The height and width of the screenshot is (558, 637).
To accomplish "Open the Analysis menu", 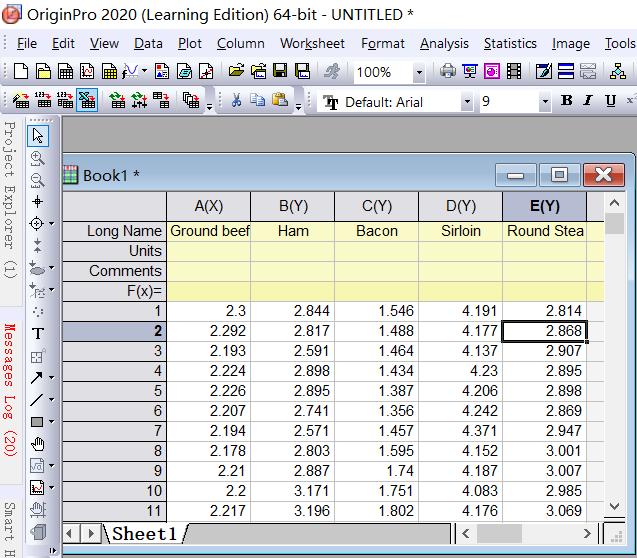I will click(444, 43).
